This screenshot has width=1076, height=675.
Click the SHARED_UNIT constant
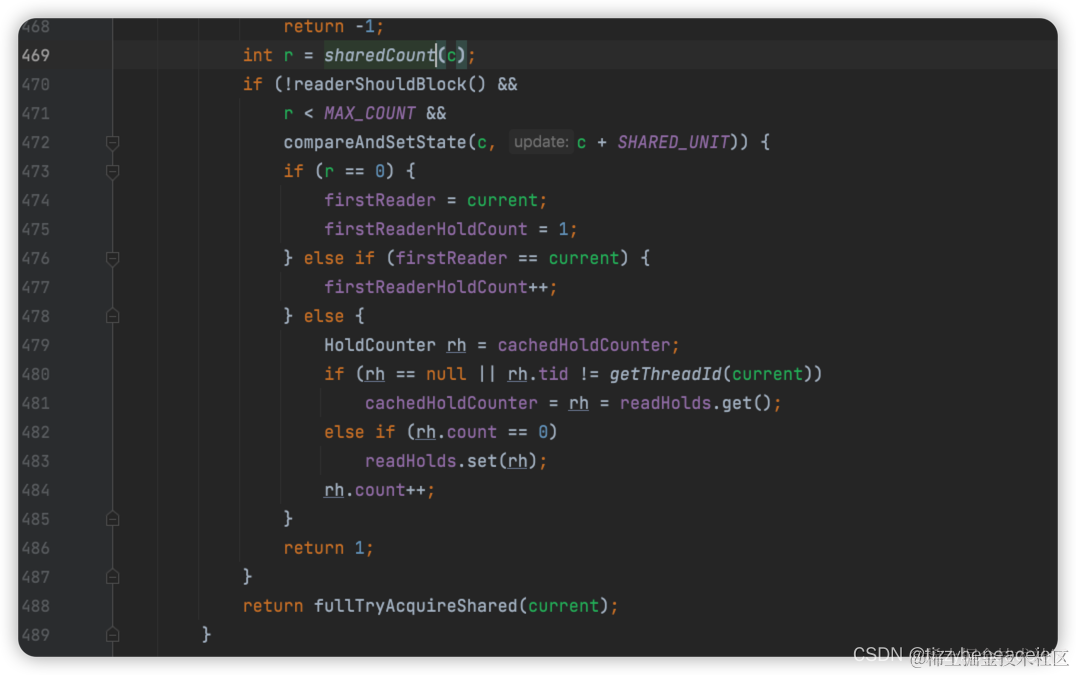pyautogui.click(x=673, y=143)
